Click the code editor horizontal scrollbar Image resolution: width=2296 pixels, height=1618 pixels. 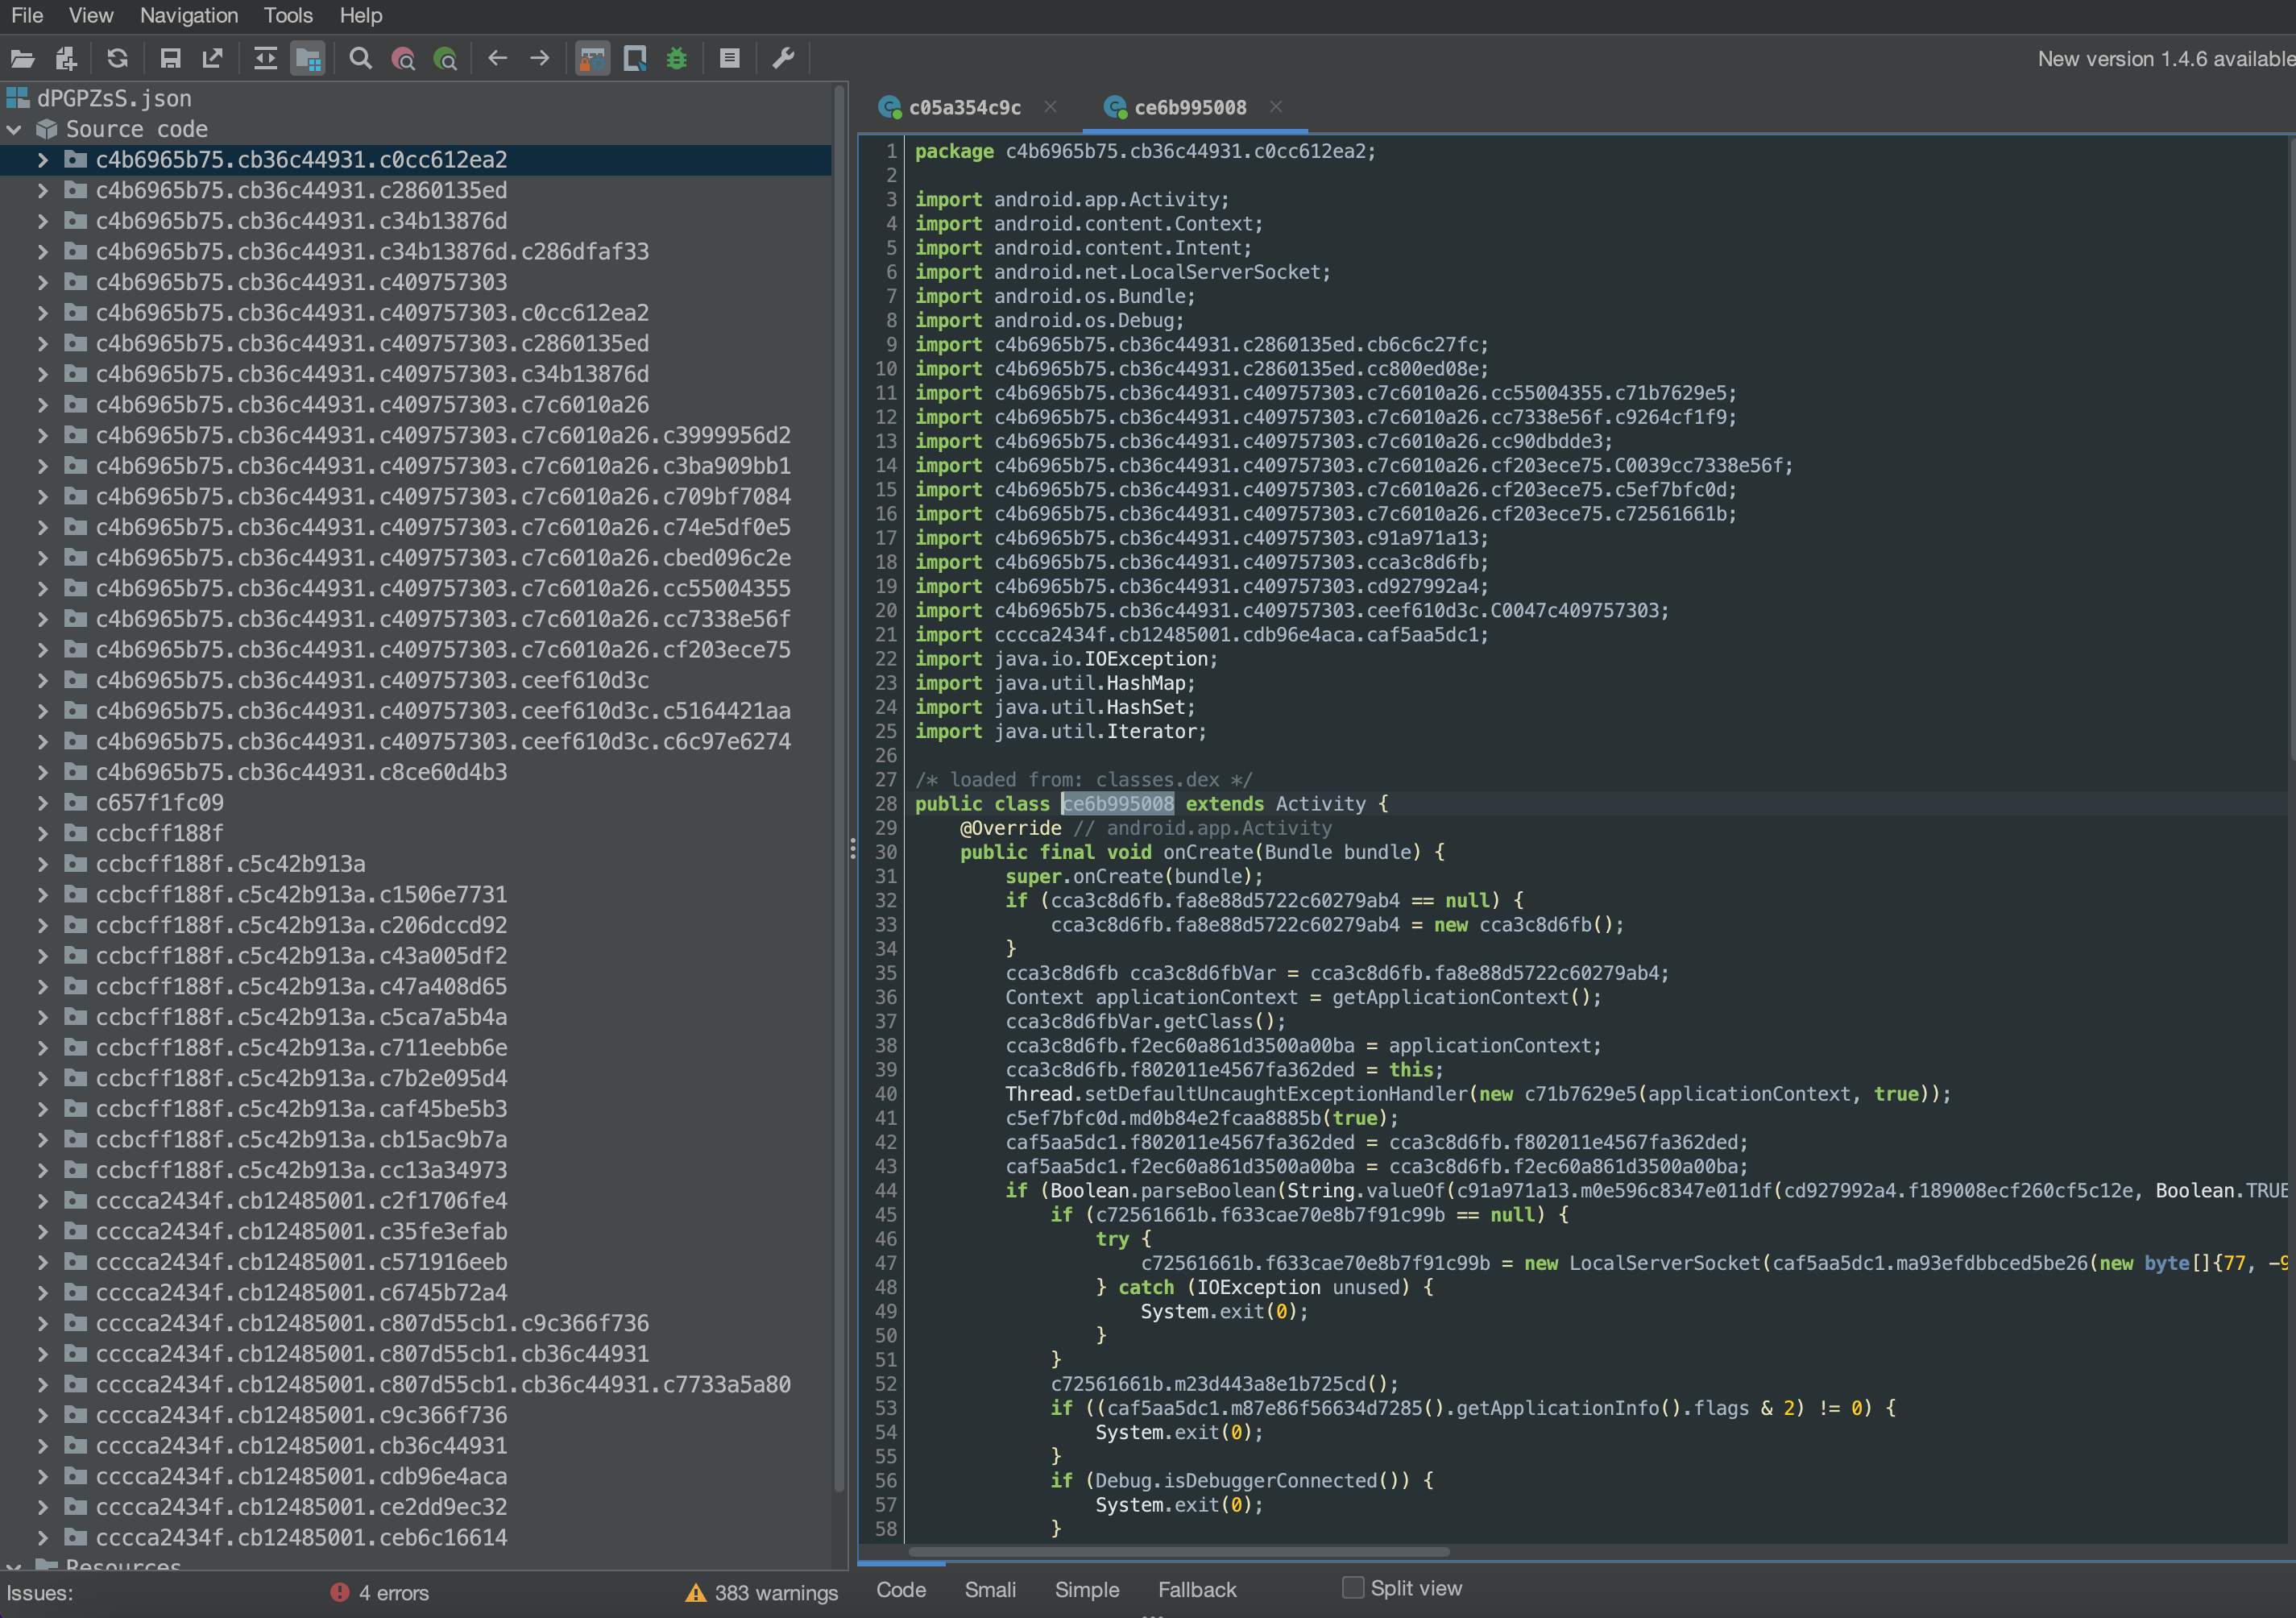tap(1180, 1552)
